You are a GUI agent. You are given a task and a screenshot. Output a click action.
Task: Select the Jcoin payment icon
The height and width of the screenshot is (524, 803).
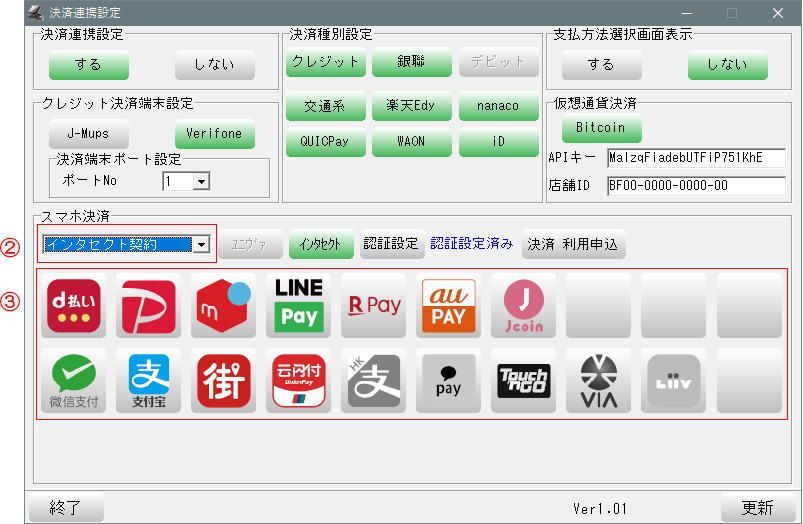click(x=523, y=306)
